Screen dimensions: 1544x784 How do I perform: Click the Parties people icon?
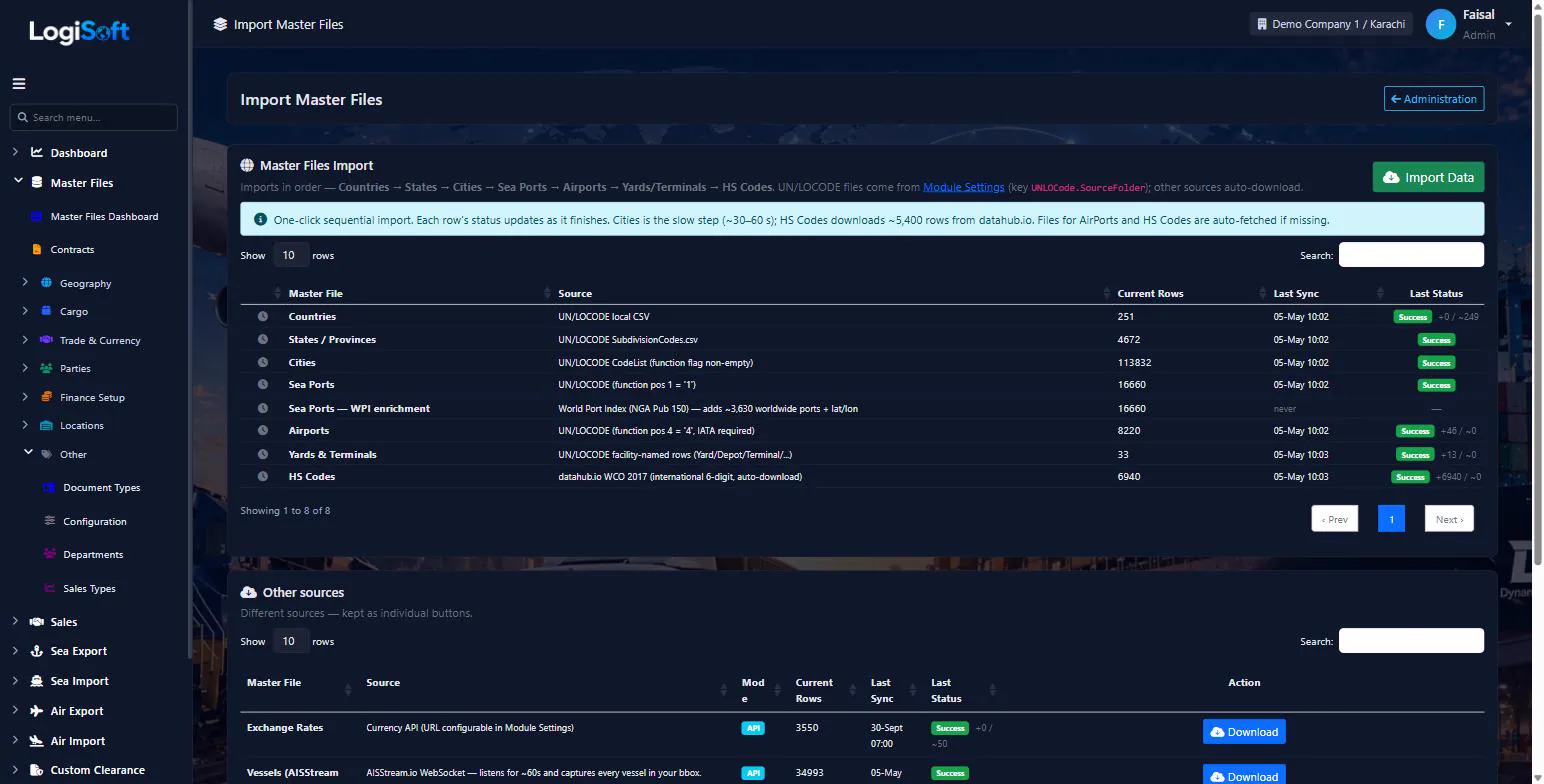46,368
